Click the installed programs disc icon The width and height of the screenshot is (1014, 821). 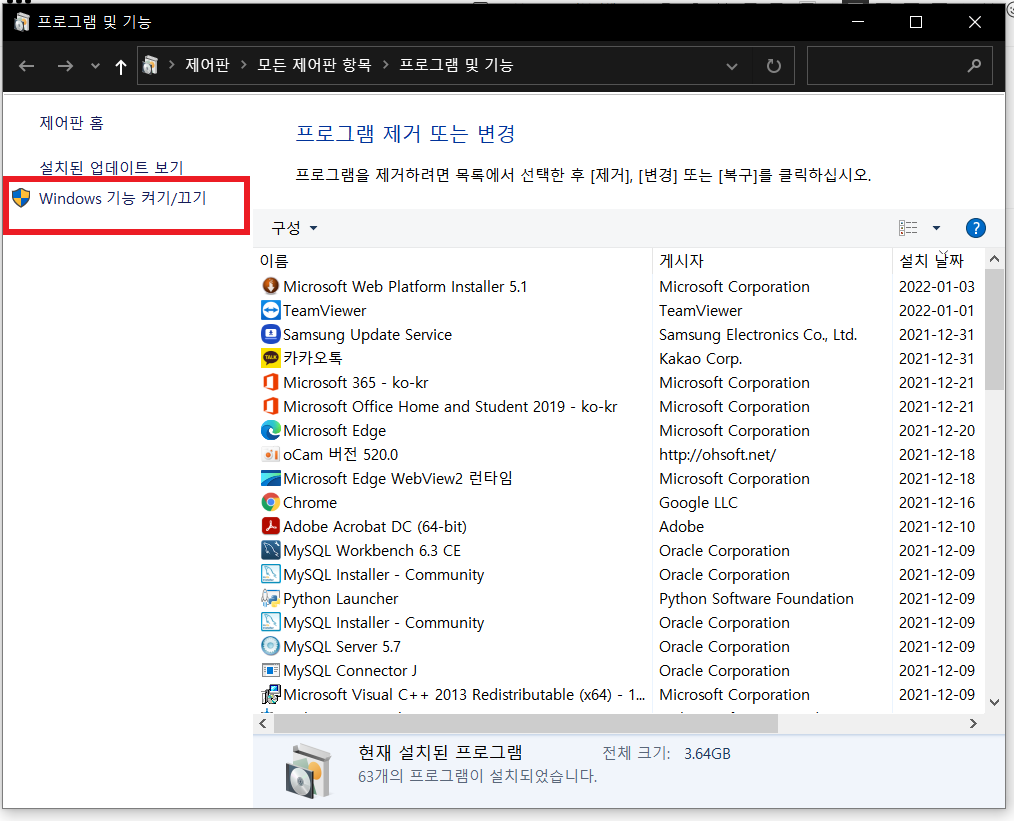pyautogui.click(x=308, y=771)
